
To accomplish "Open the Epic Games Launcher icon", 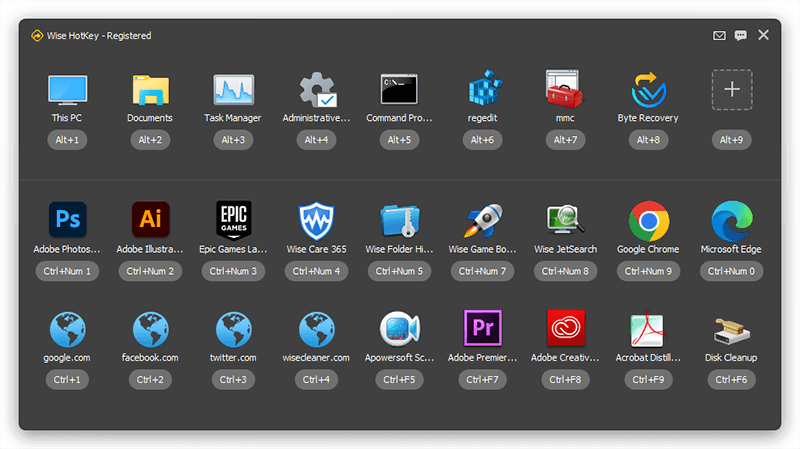I will point(234,220).
